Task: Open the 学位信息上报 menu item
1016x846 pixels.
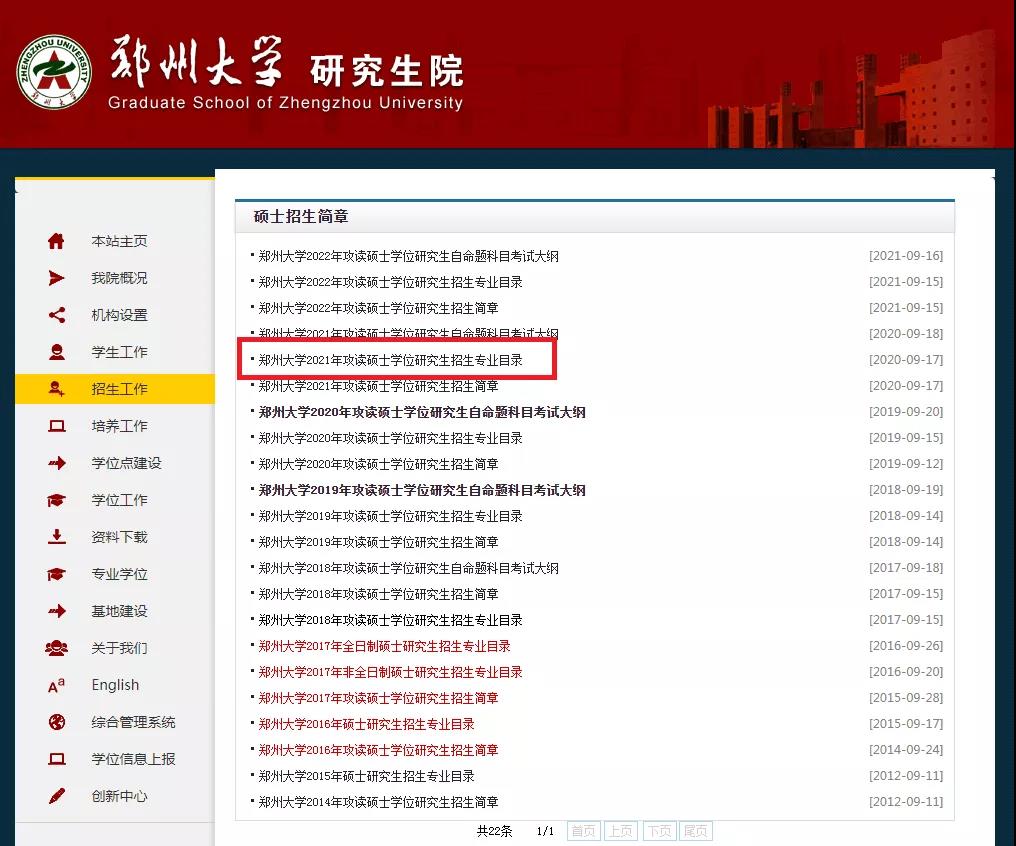Action: pos(133,759)
